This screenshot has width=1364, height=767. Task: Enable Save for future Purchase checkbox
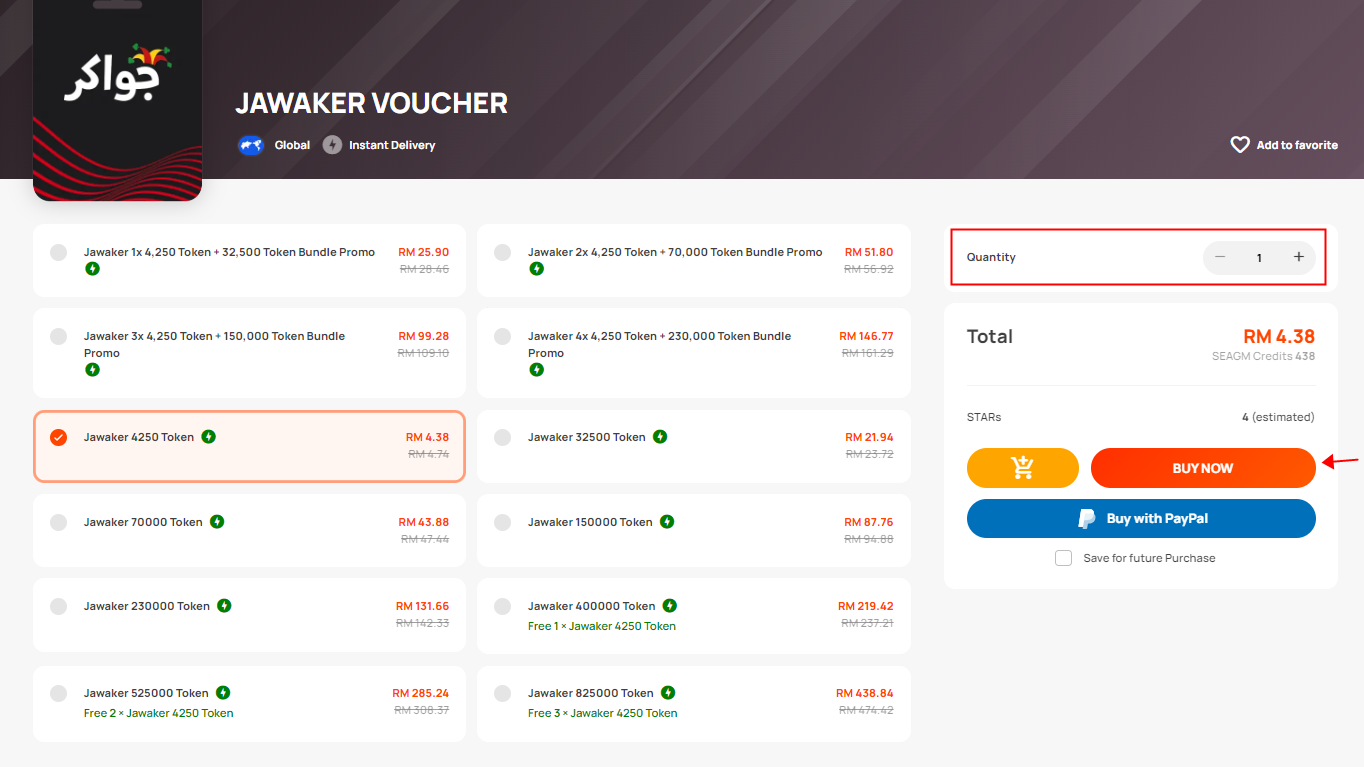tap(1064, 558)
